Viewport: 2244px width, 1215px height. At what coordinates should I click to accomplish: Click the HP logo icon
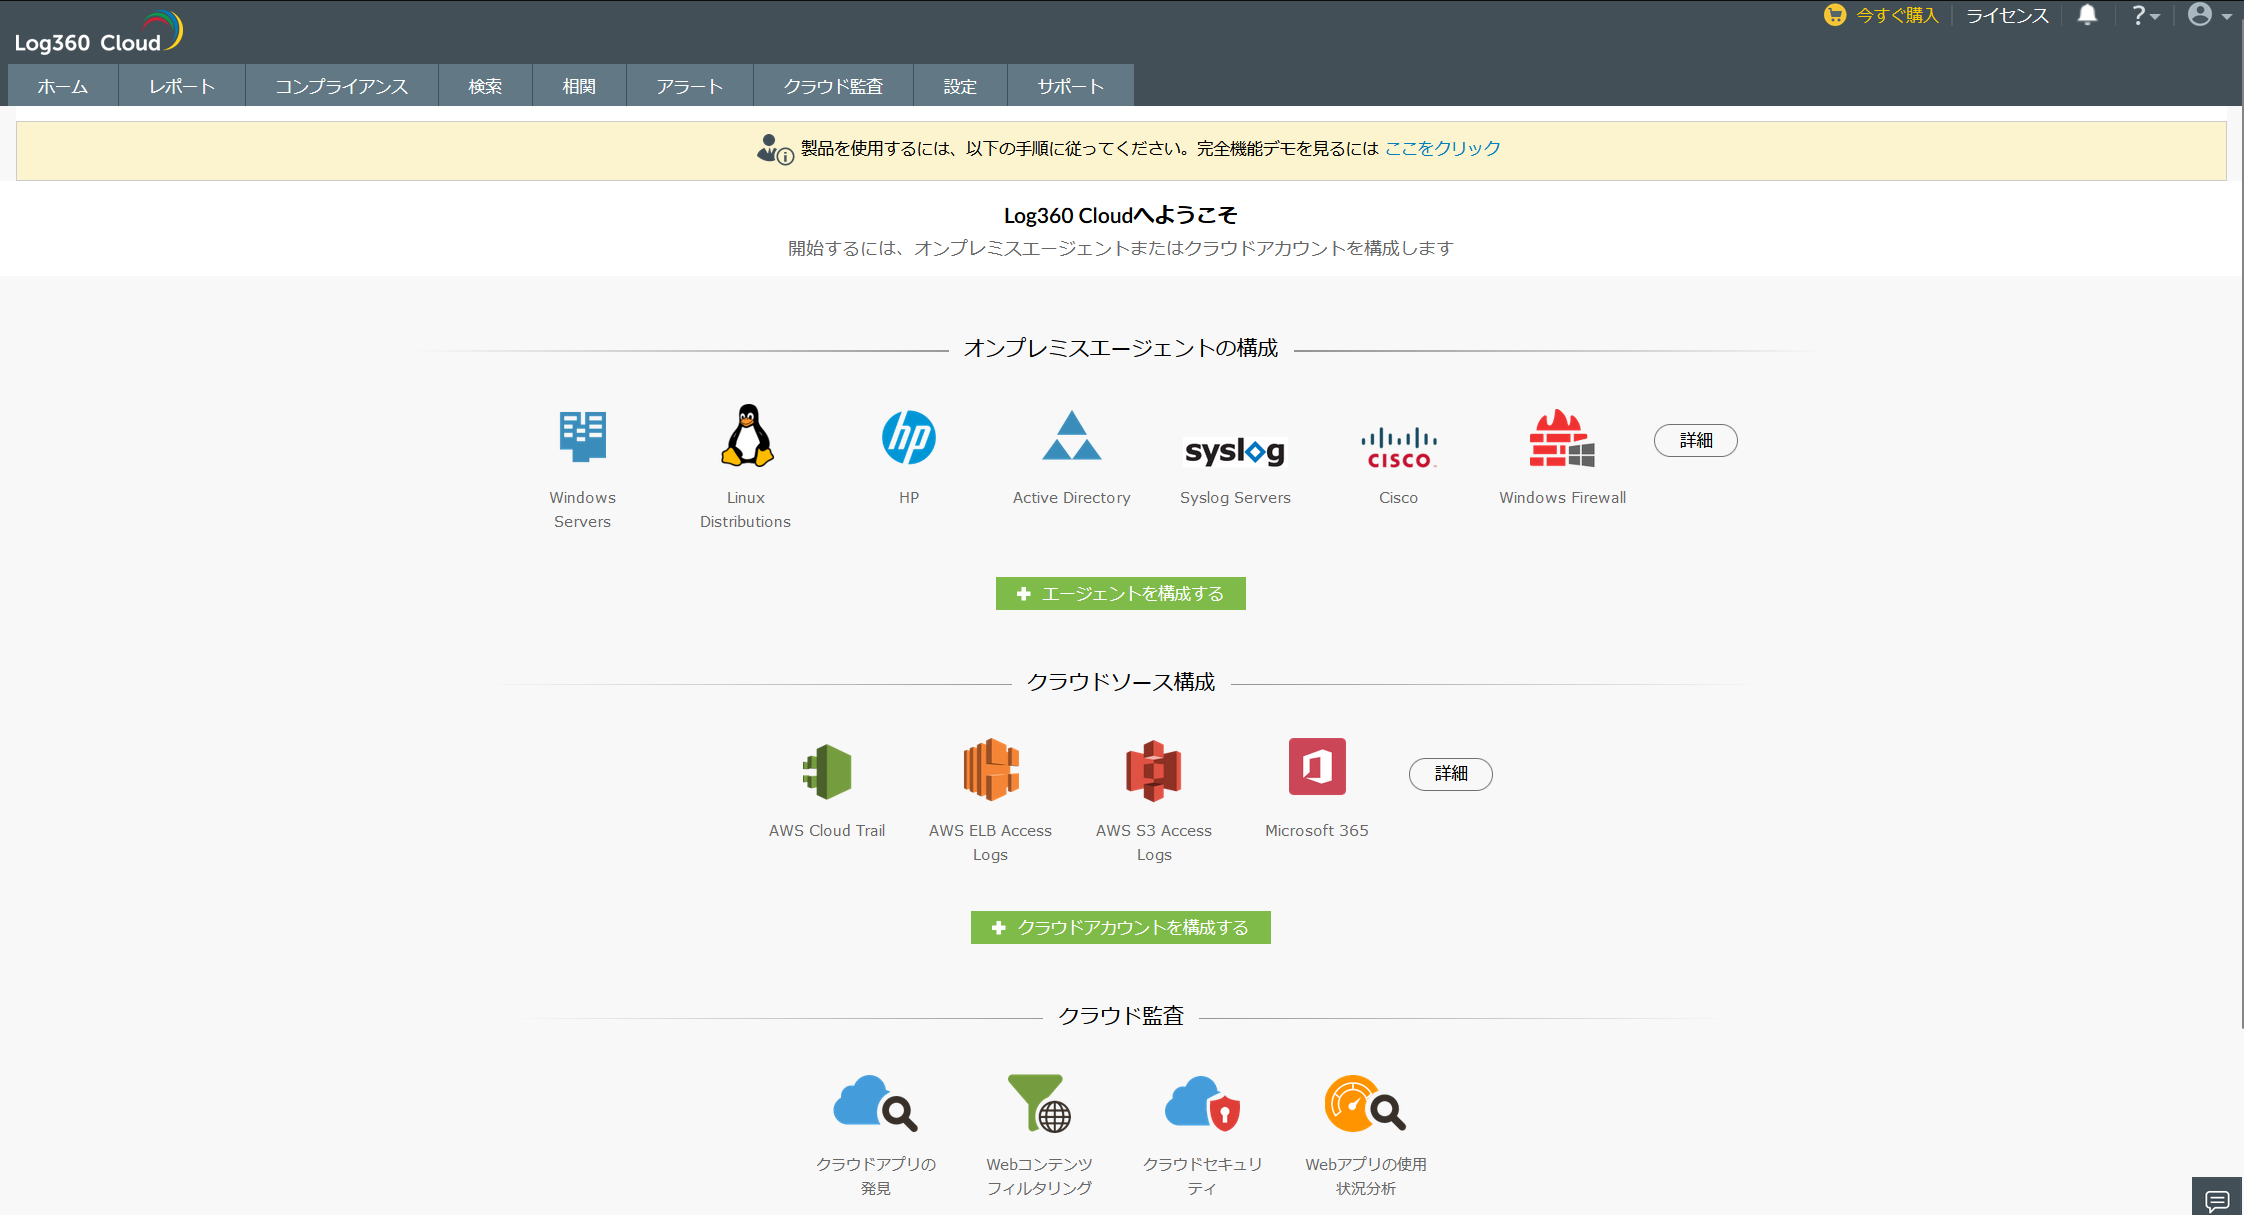click(908, 437)
